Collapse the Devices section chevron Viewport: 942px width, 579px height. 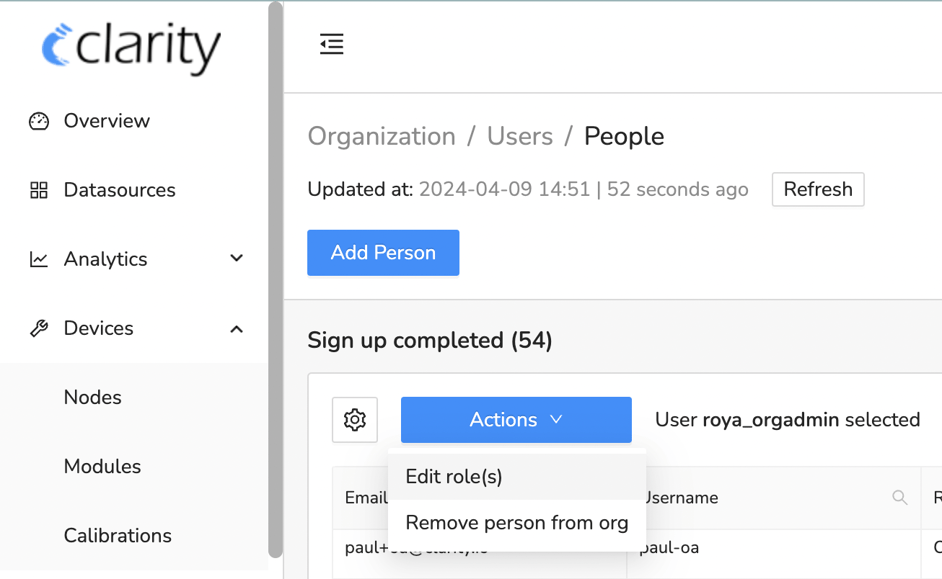coord(236,327)
